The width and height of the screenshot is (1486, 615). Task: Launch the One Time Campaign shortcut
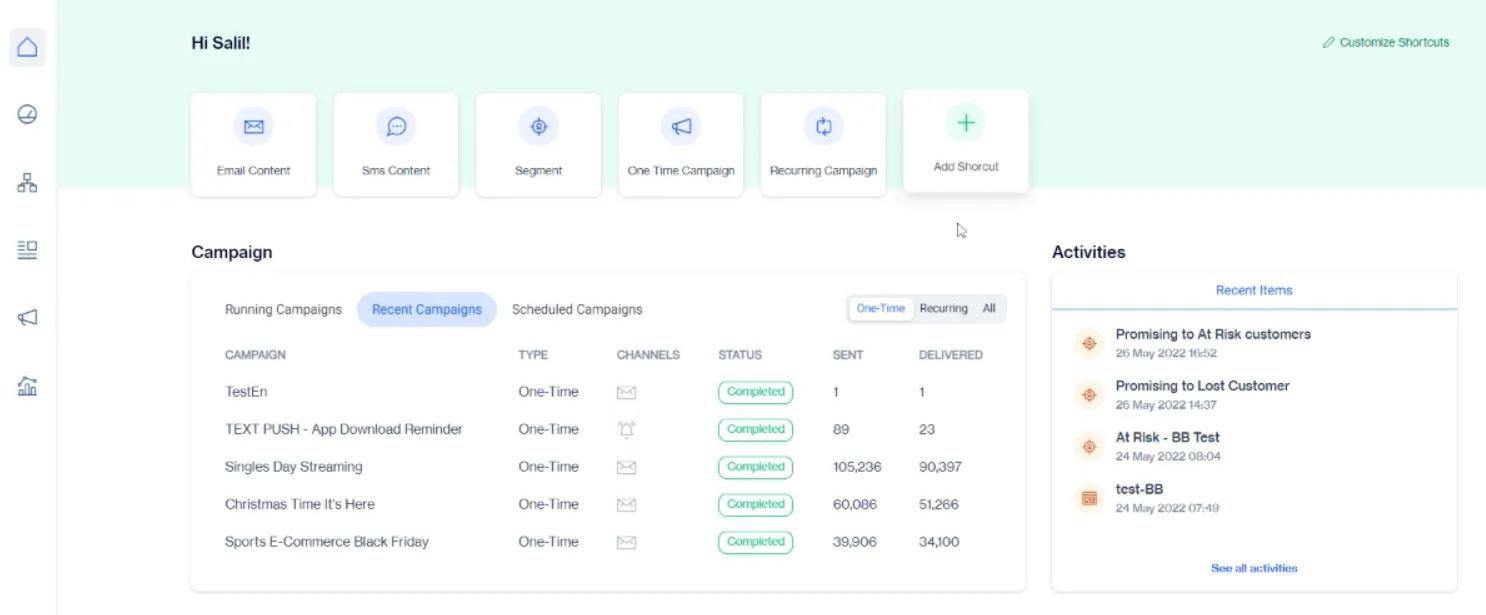pyautogui.click(x=681, y=144)
